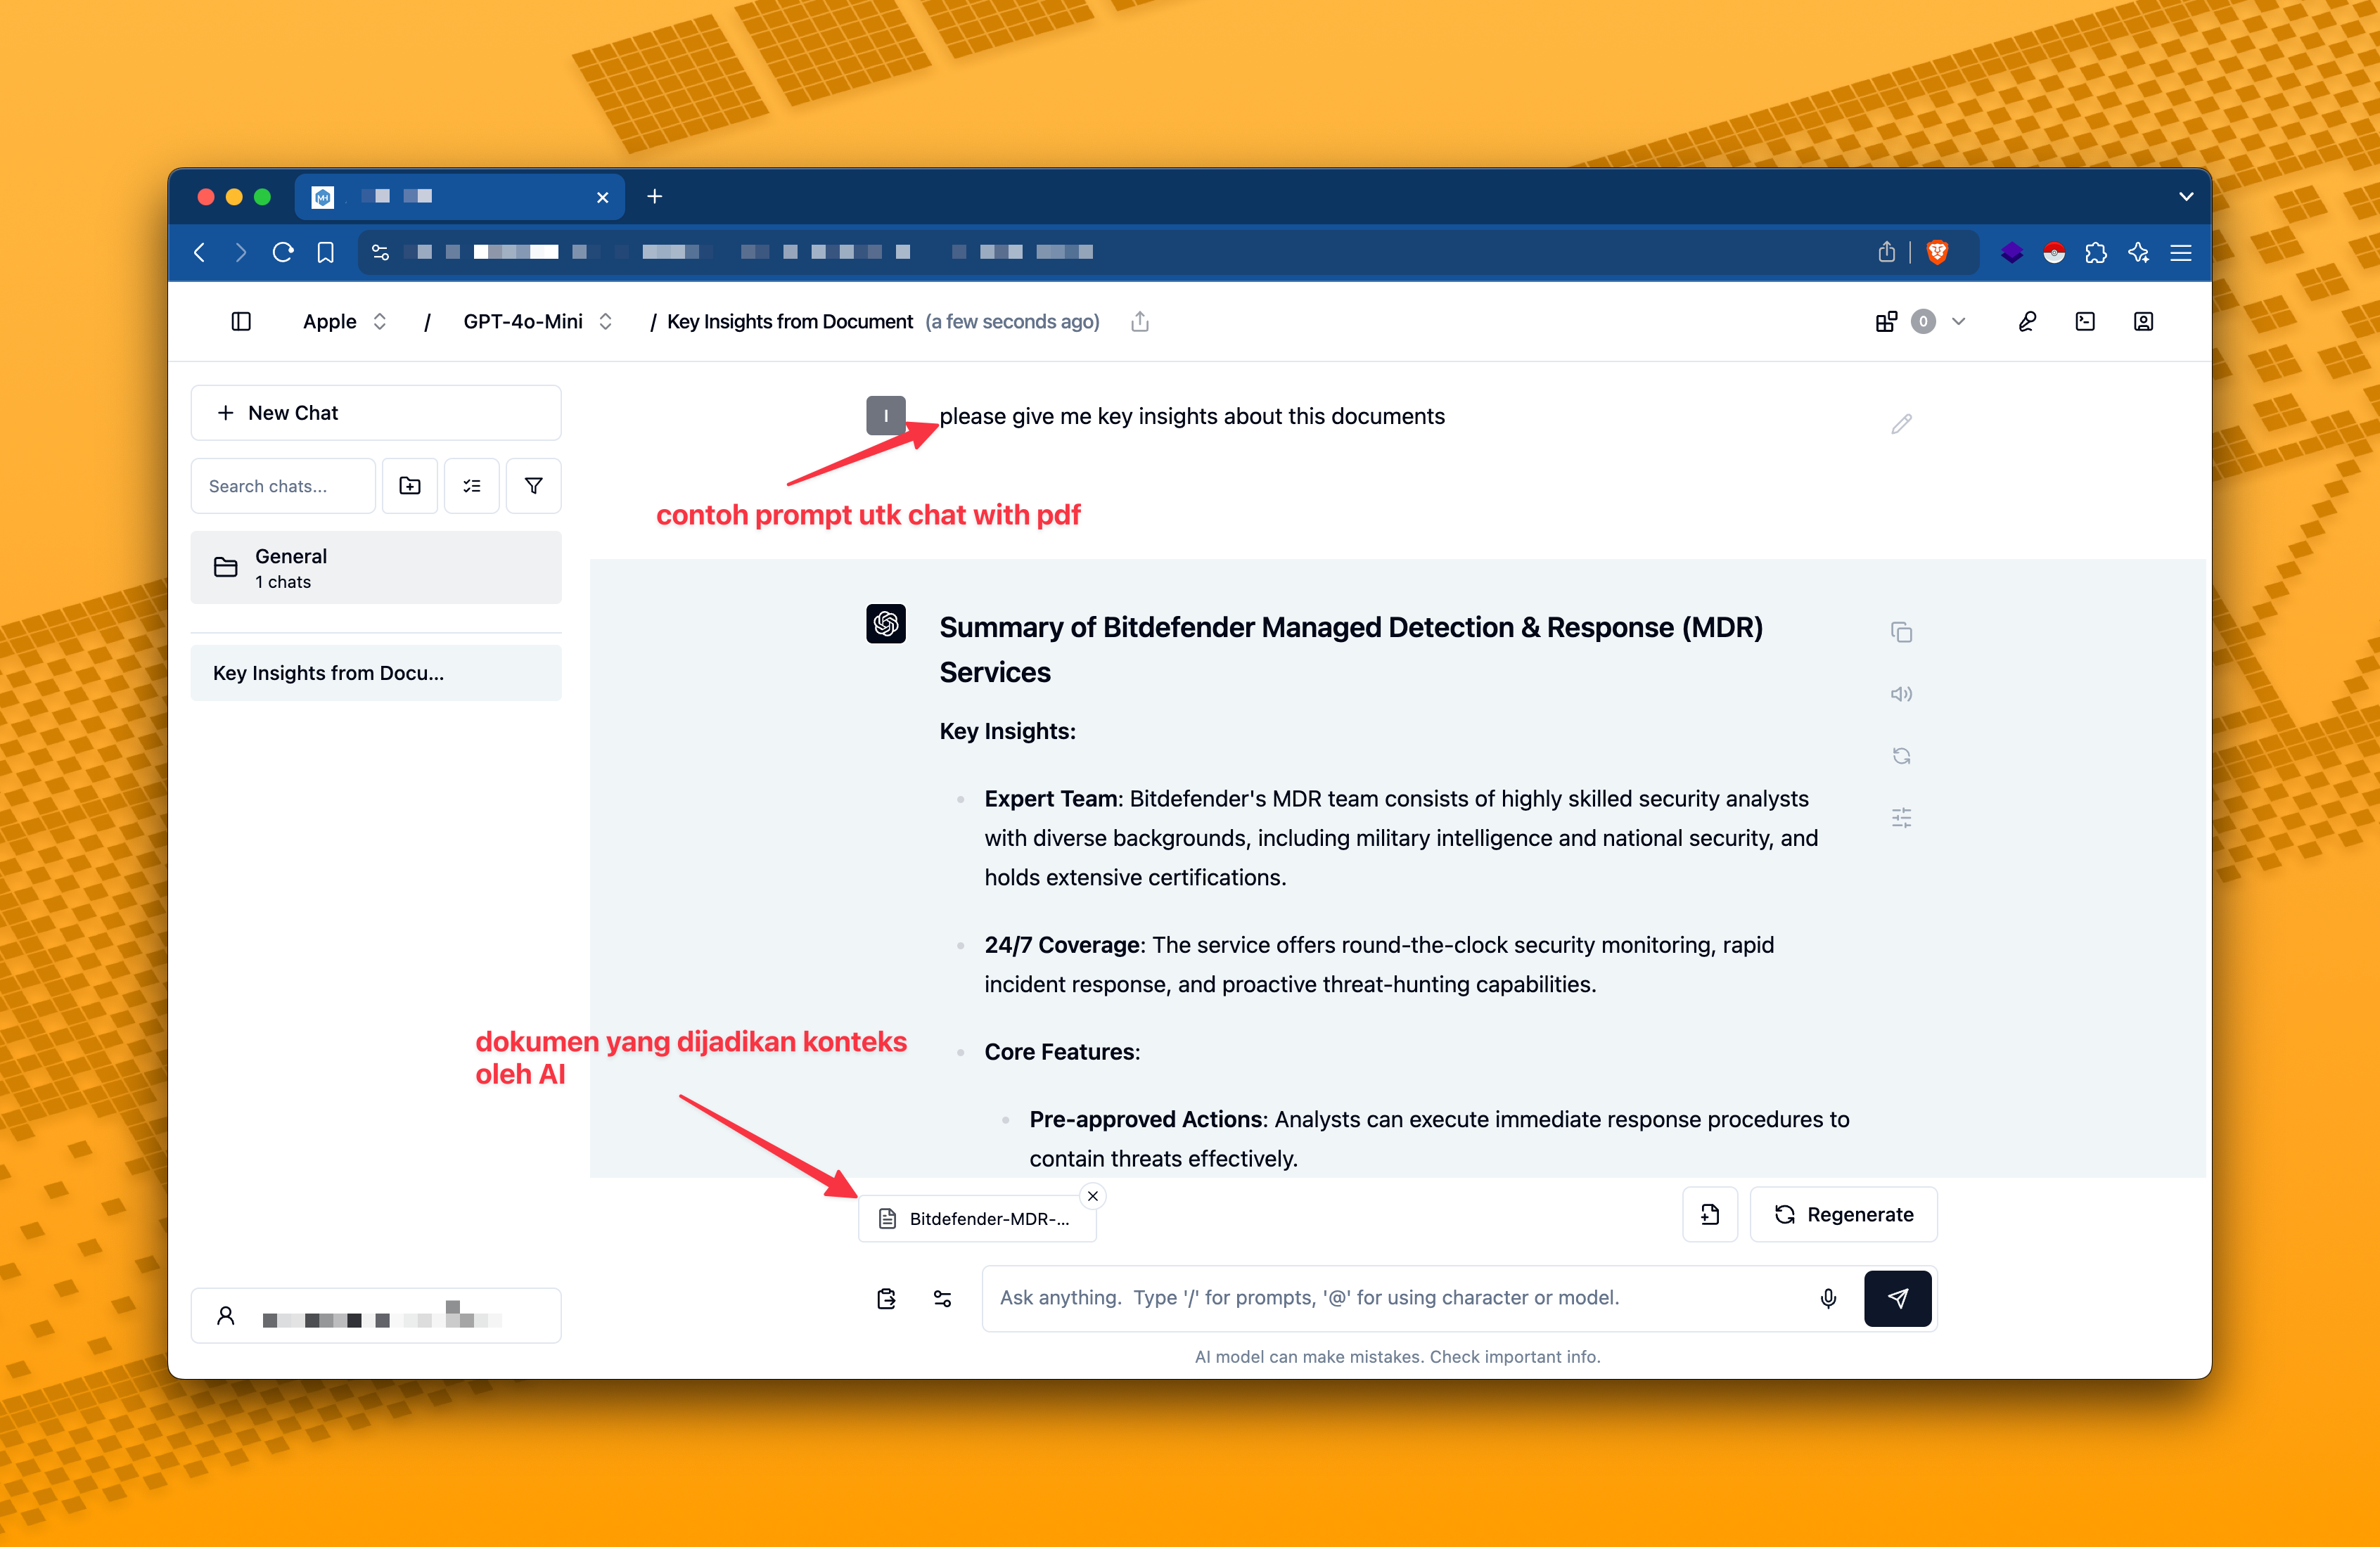Screen dimensions: 2380x1547
Task: Click the plugin count badge showing 0
Action: click(x=1922, y=321)
